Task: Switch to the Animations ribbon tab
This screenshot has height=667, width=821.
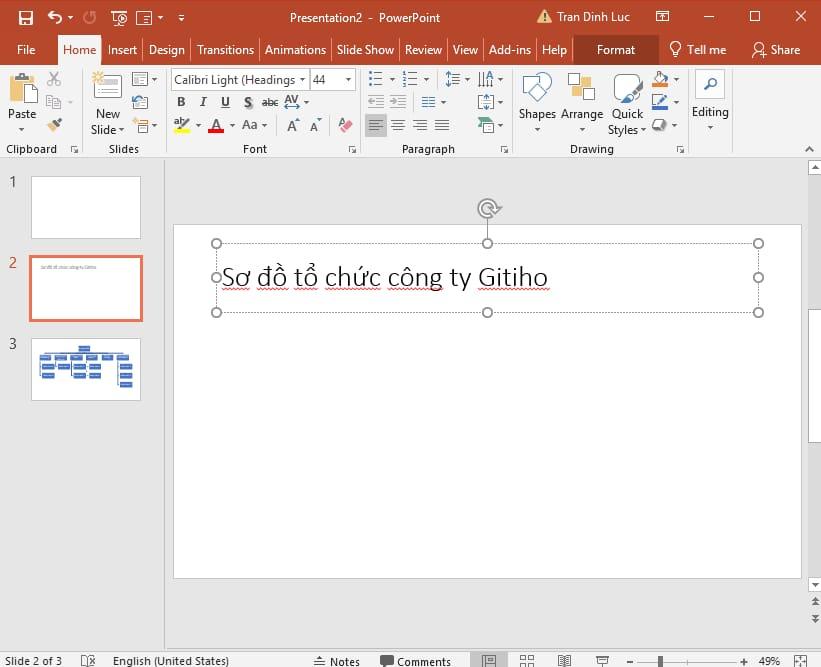Action: tap(295, 49)
